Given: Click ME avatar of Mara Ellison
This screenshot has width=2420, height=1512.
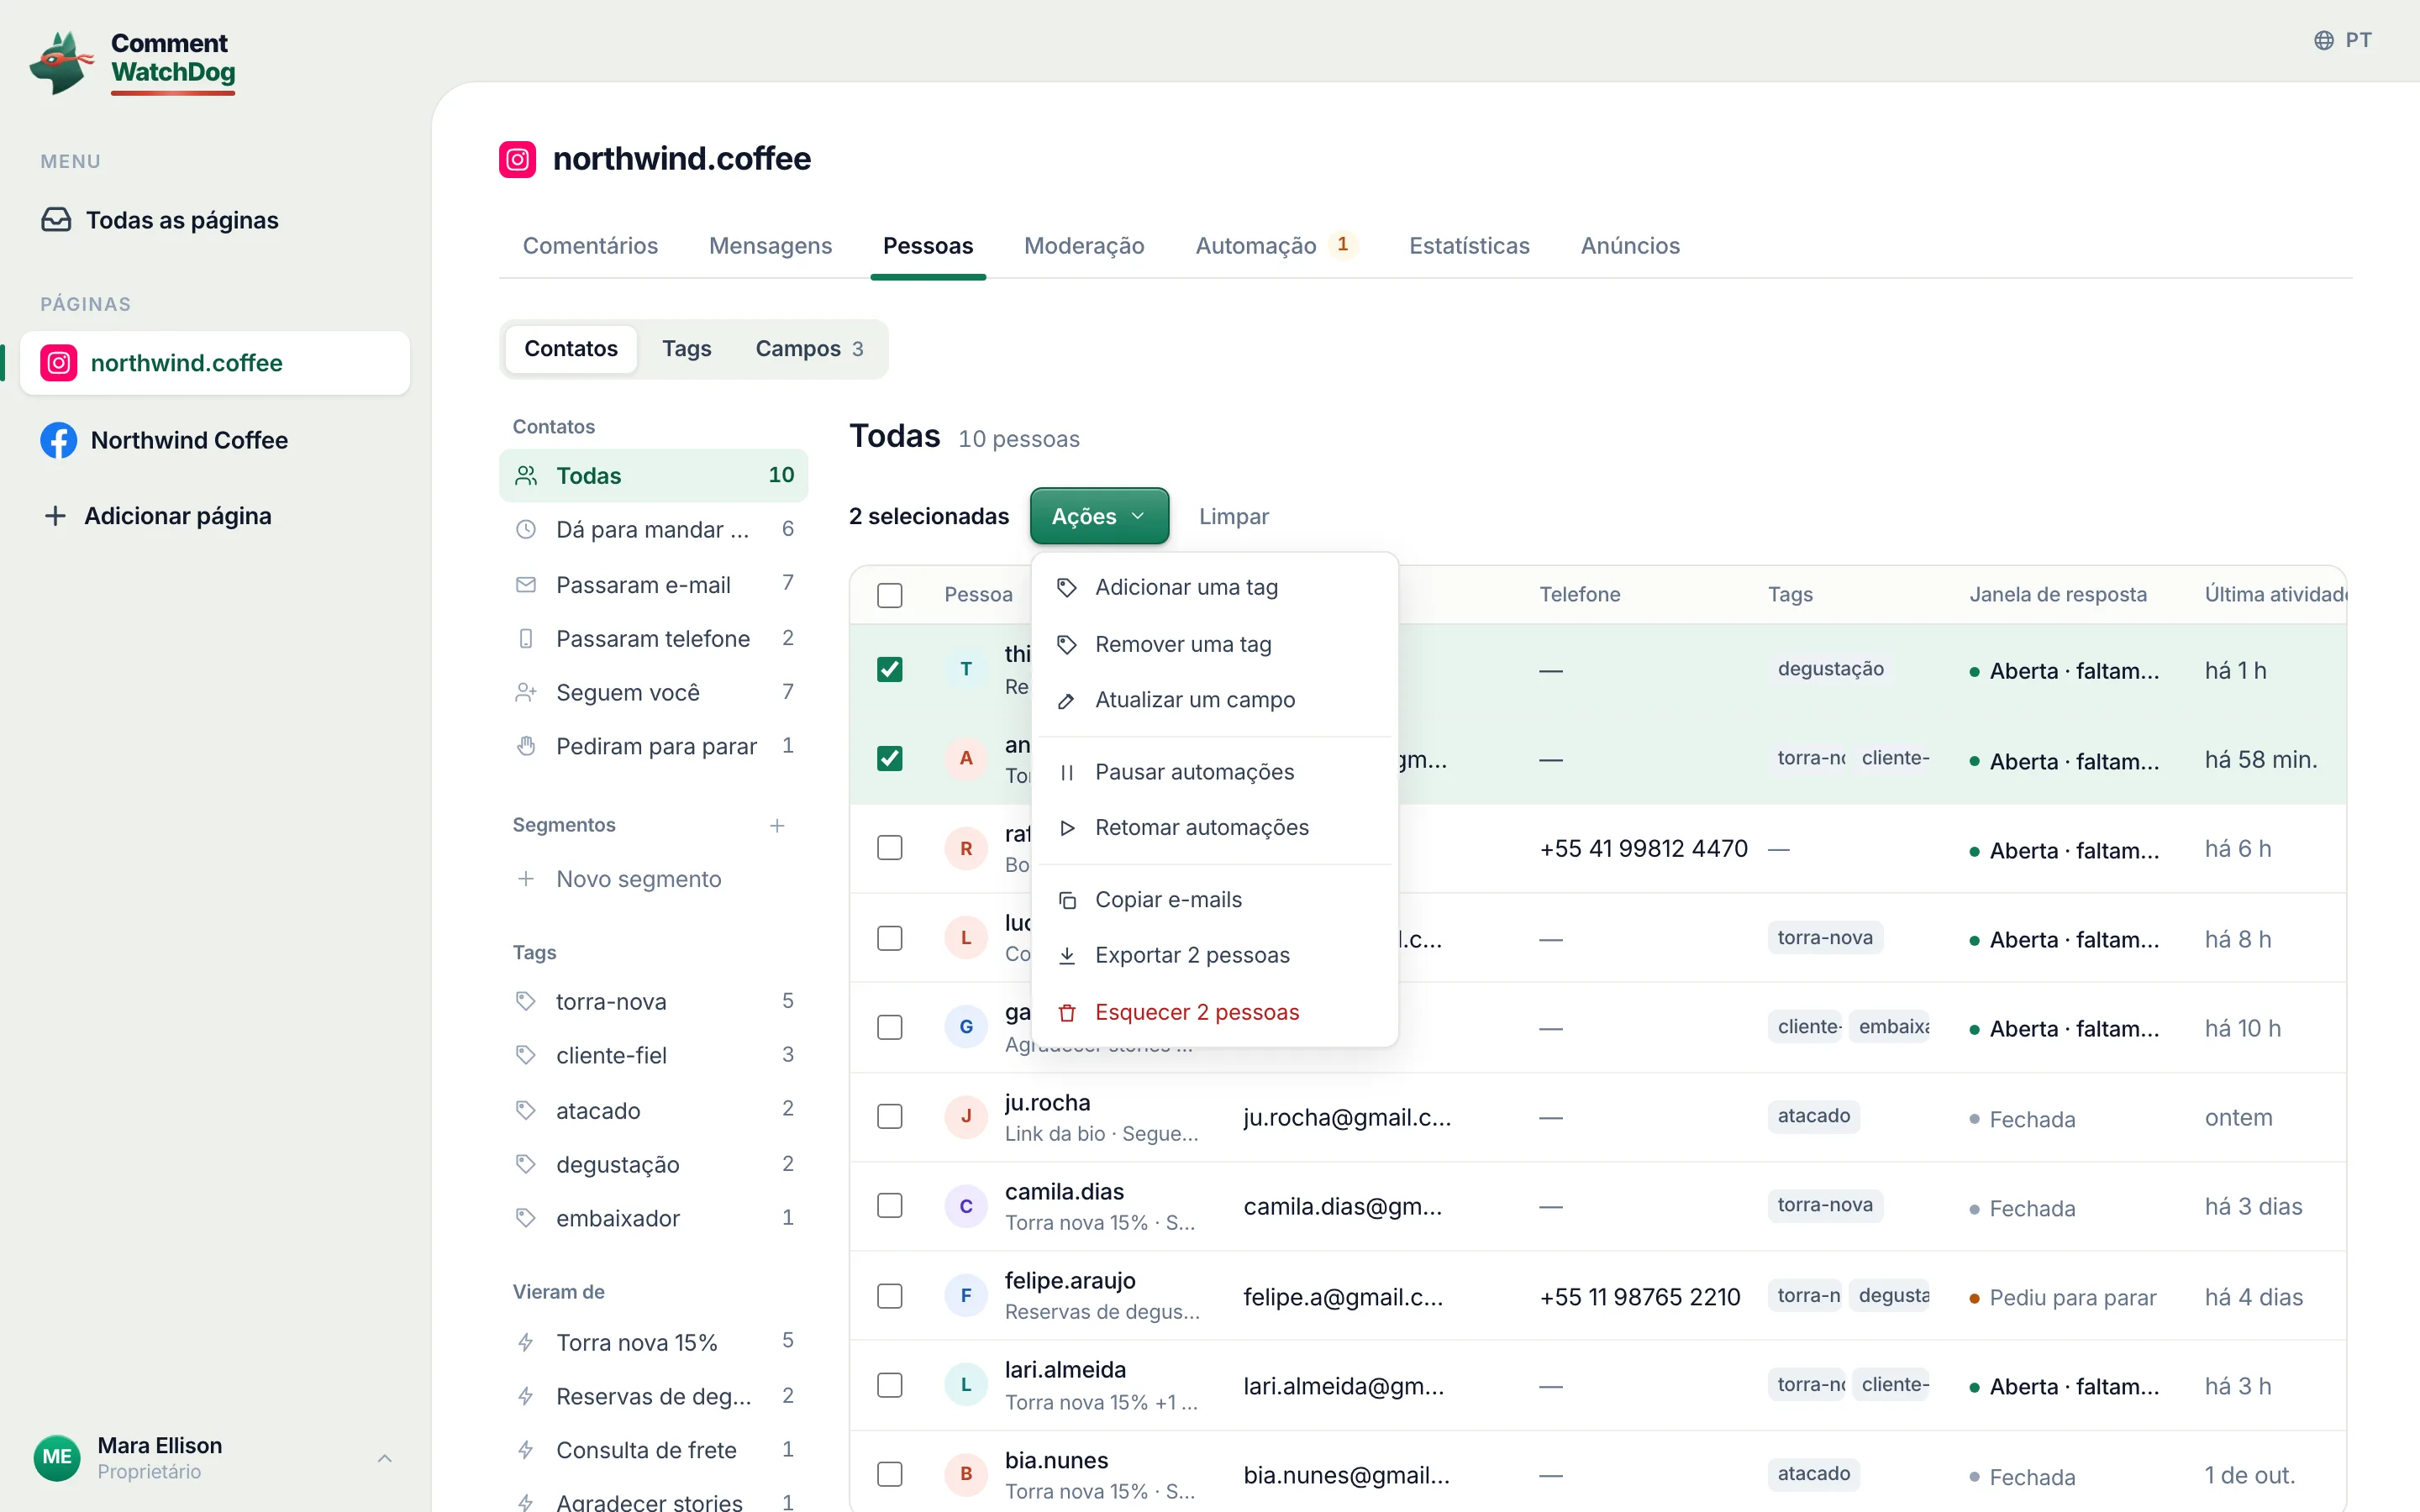Looking at the screenshot, I should [57, 1457].
